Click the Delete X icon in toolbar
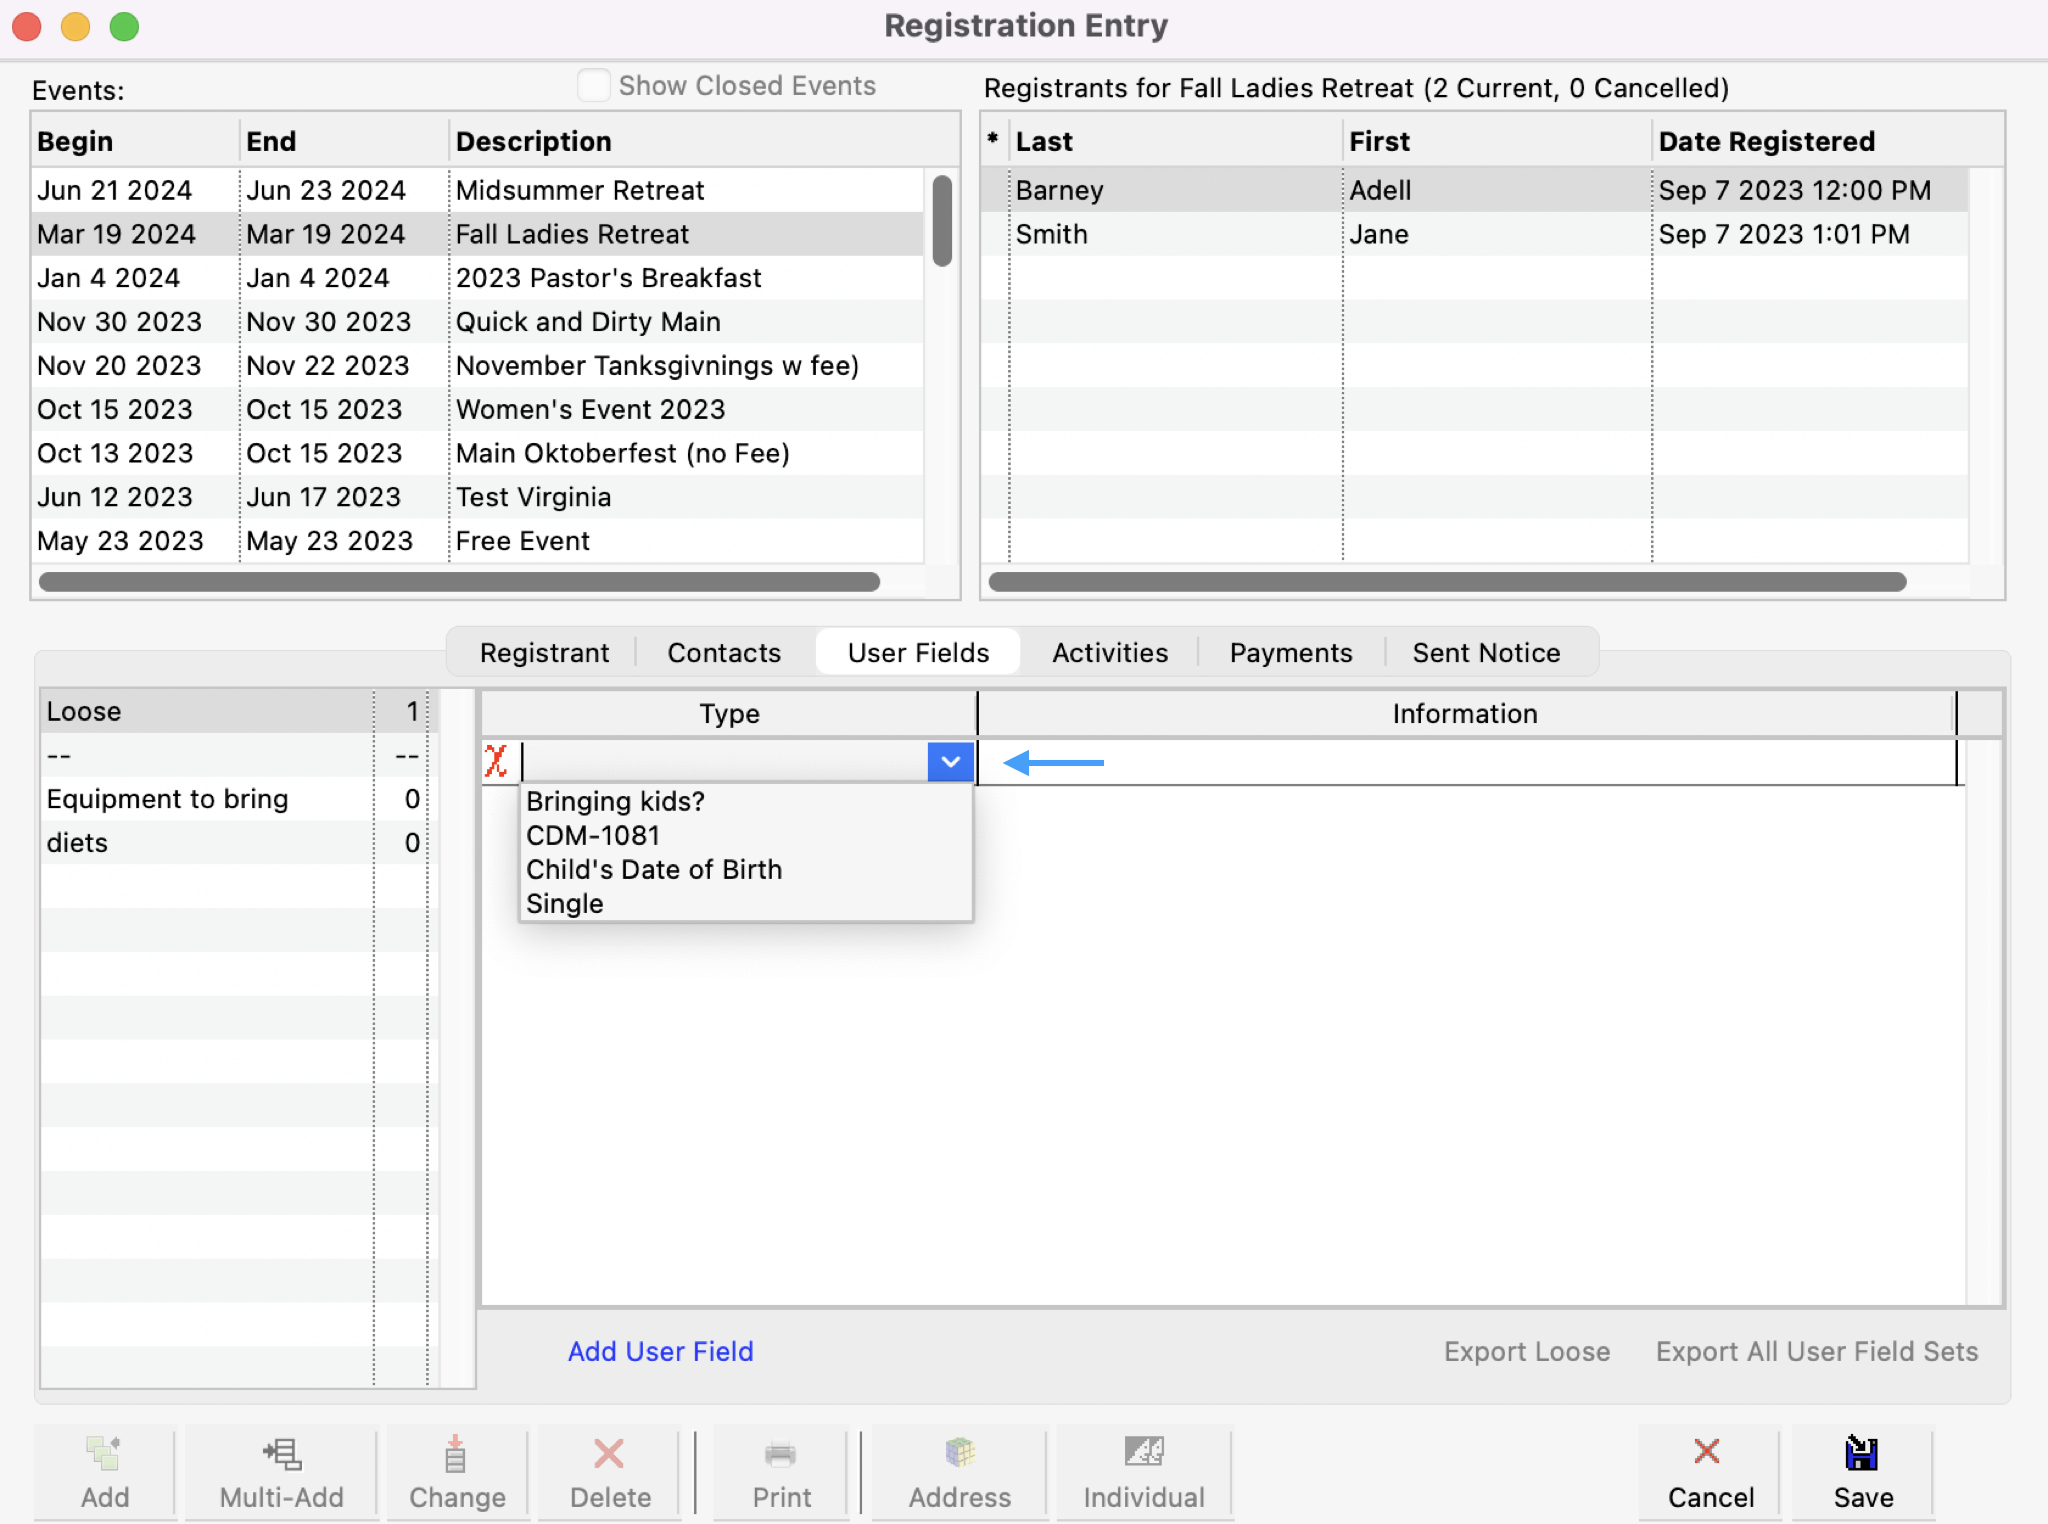 [608, 1453]
